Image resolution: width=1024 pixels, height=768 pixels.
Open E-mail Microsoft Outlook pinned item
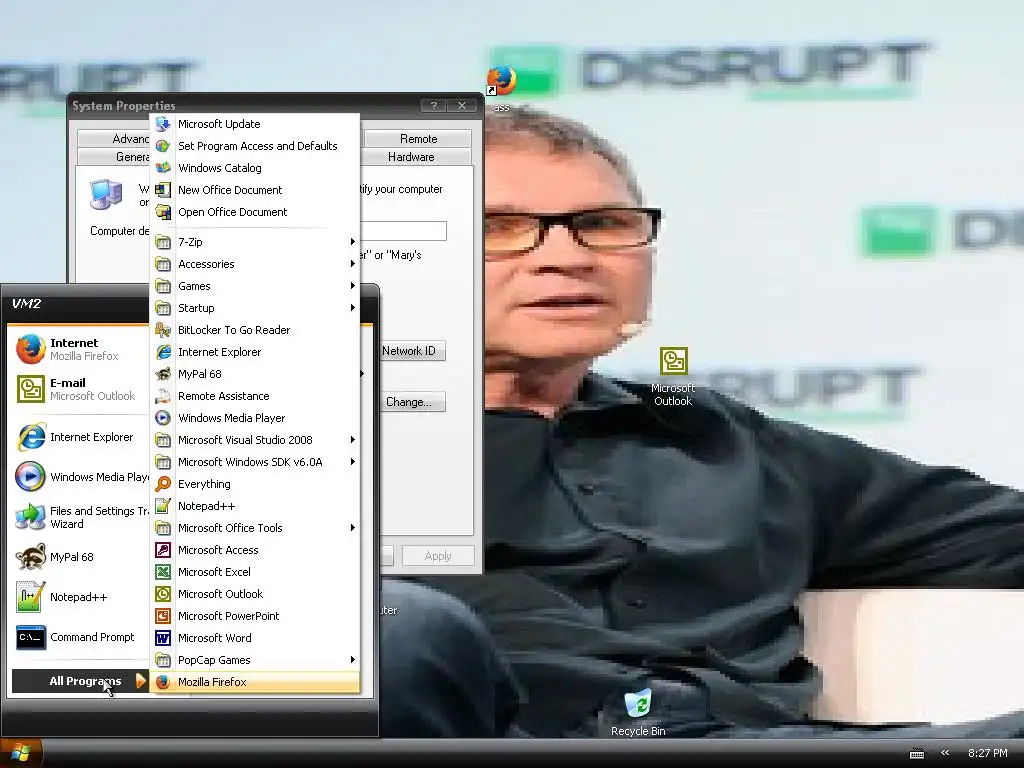click(80, 389)
